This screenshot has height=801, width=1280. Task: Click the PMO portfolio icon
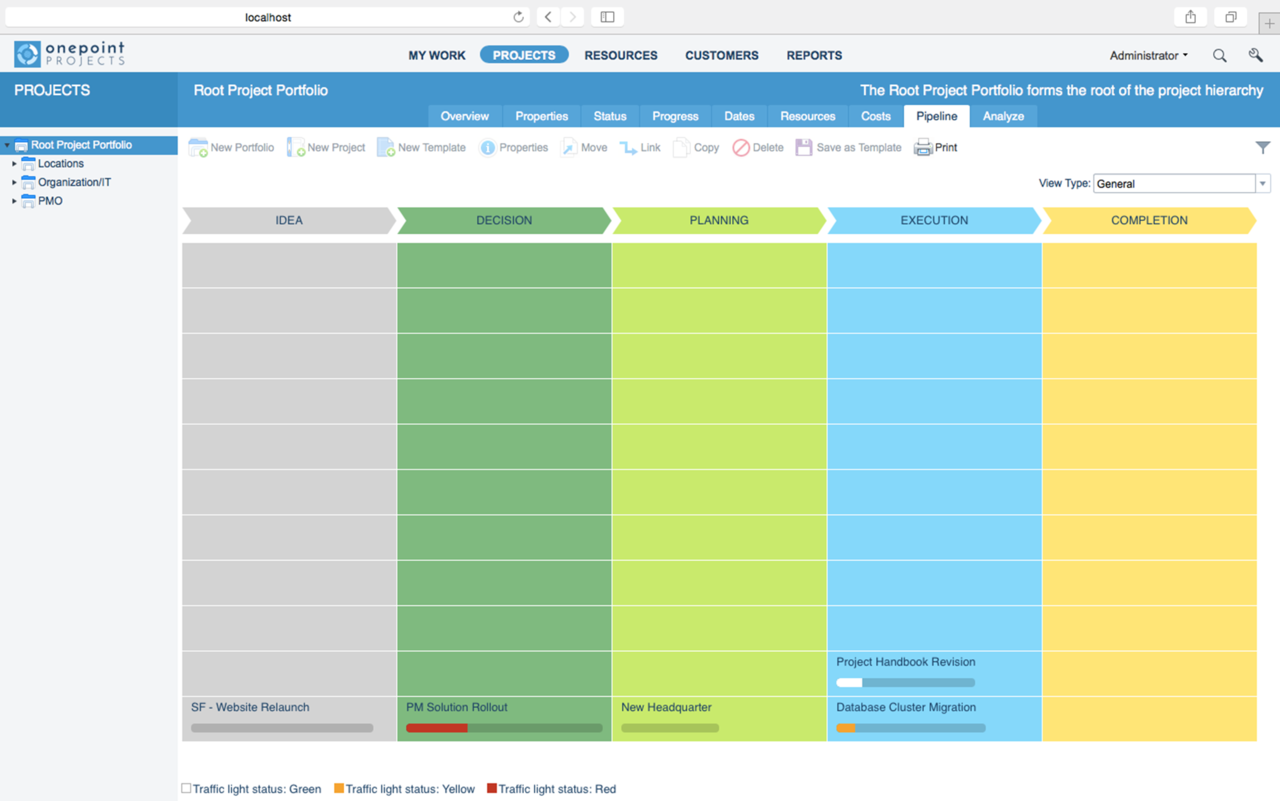(x=28, y=201)
